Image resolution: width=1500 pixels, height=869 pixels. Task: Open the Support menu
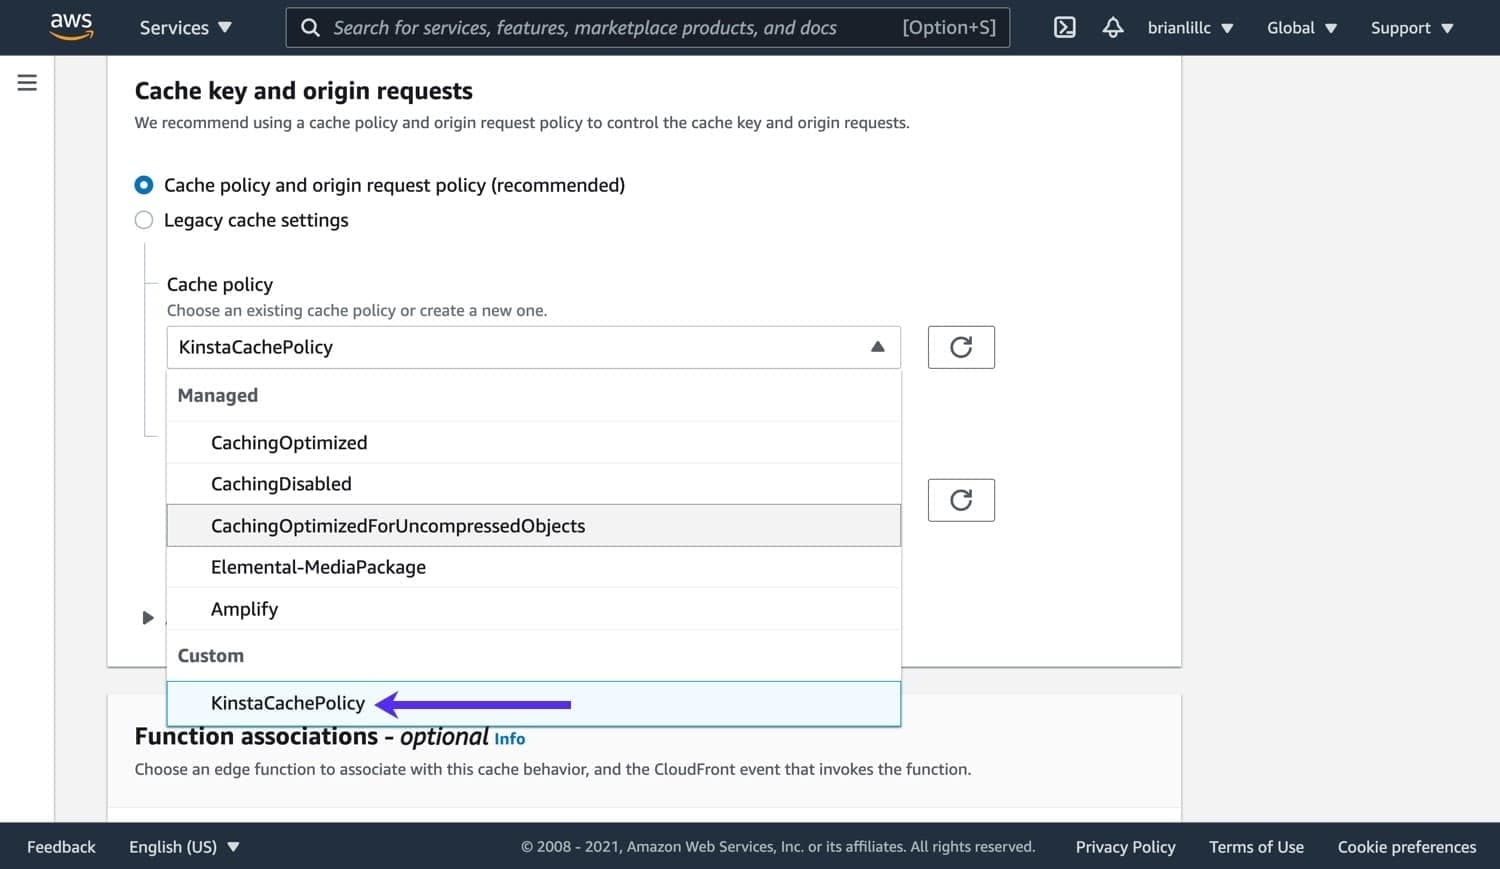pos(1412,28)
